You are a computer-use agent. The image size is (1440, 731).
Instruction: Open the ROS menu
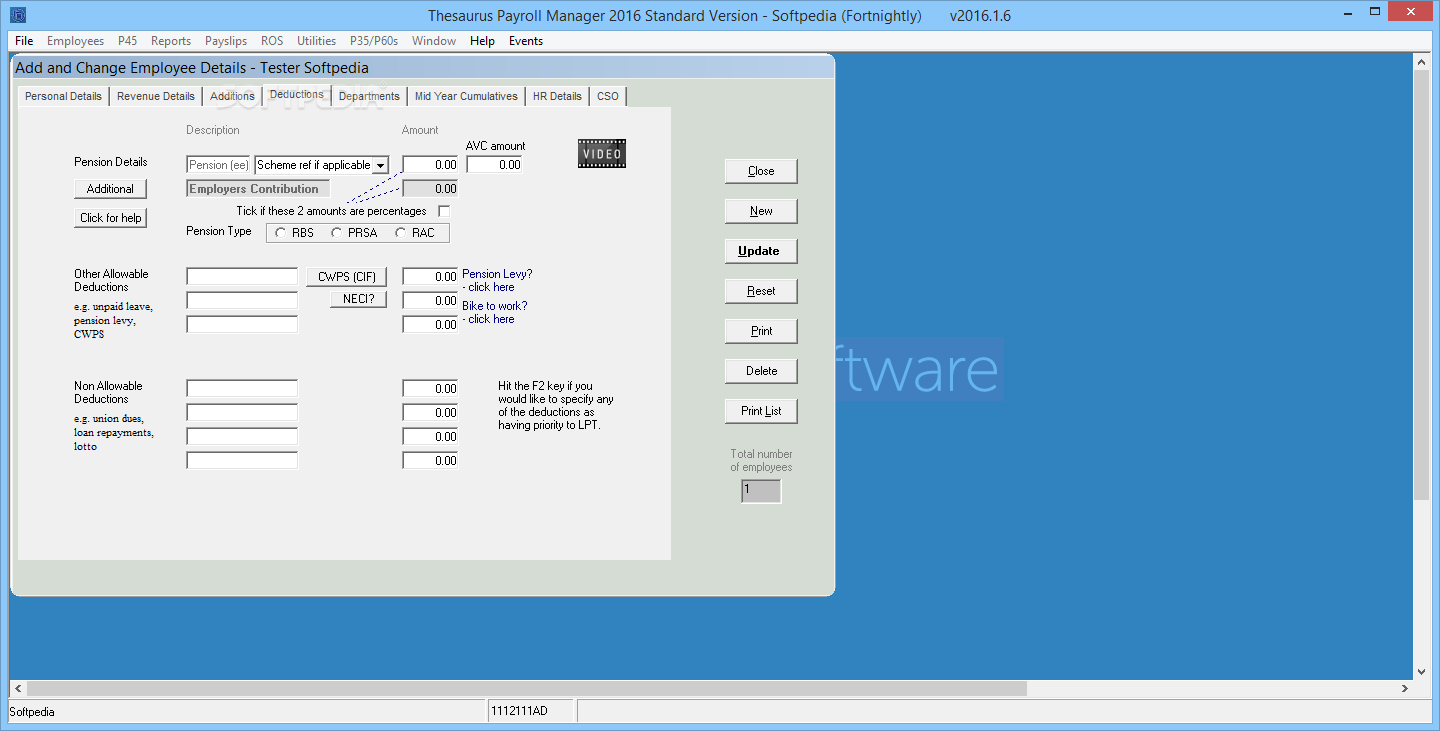coord(272,41)
